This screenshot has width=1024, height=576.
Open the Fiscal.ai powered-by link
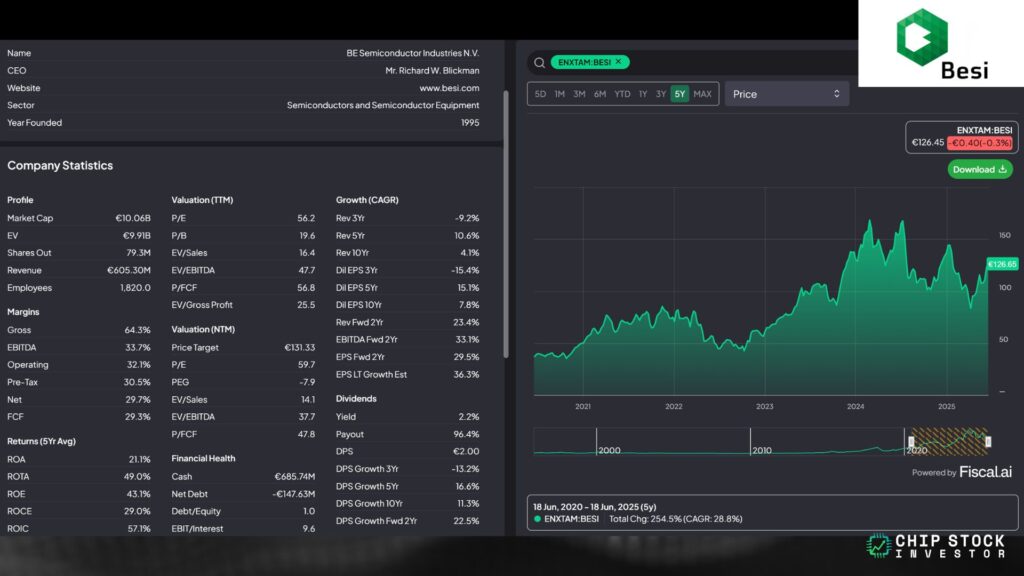tap(985, 472)
